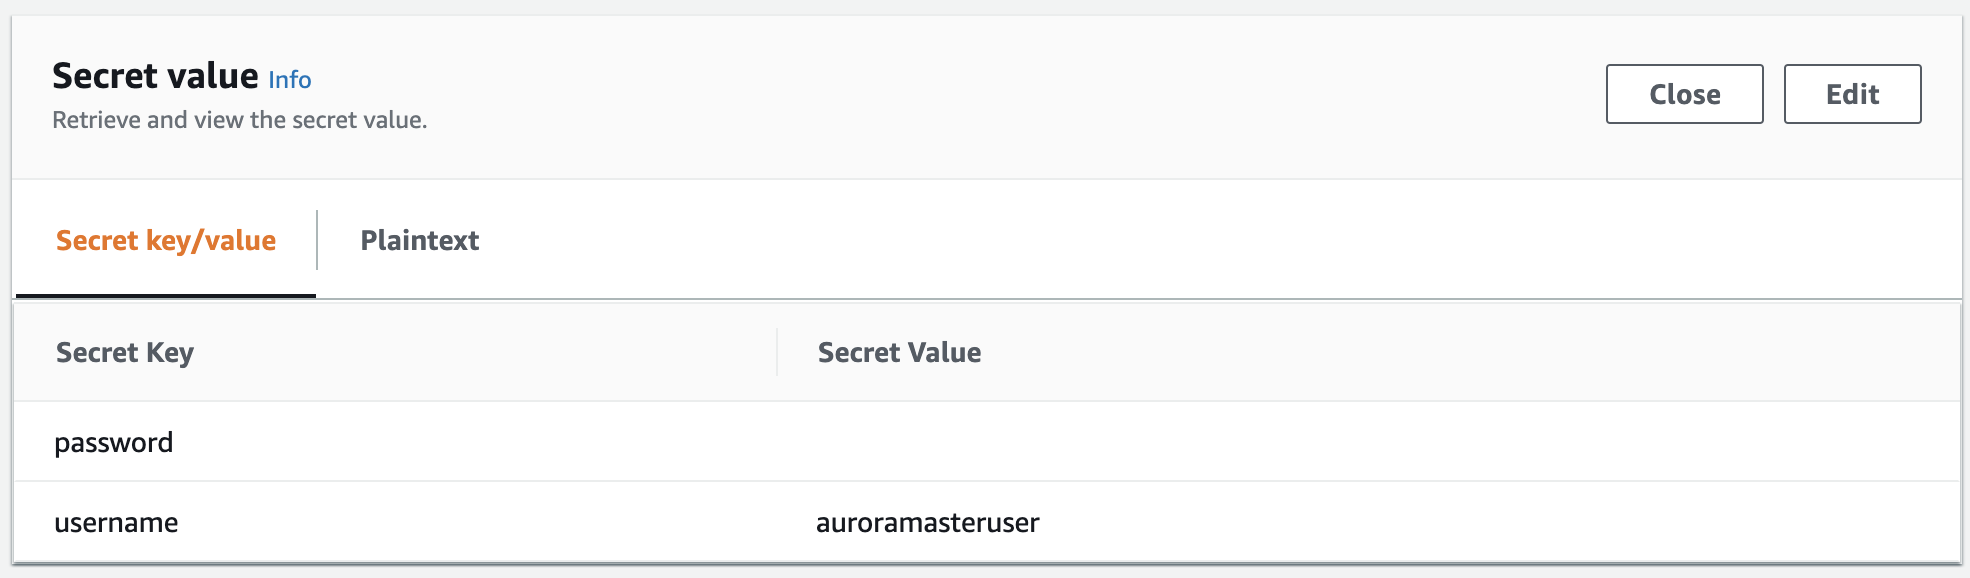Screen dimensions: 1970x578
Task: Click the Secret Key column header
Action: tap(125, 353)
